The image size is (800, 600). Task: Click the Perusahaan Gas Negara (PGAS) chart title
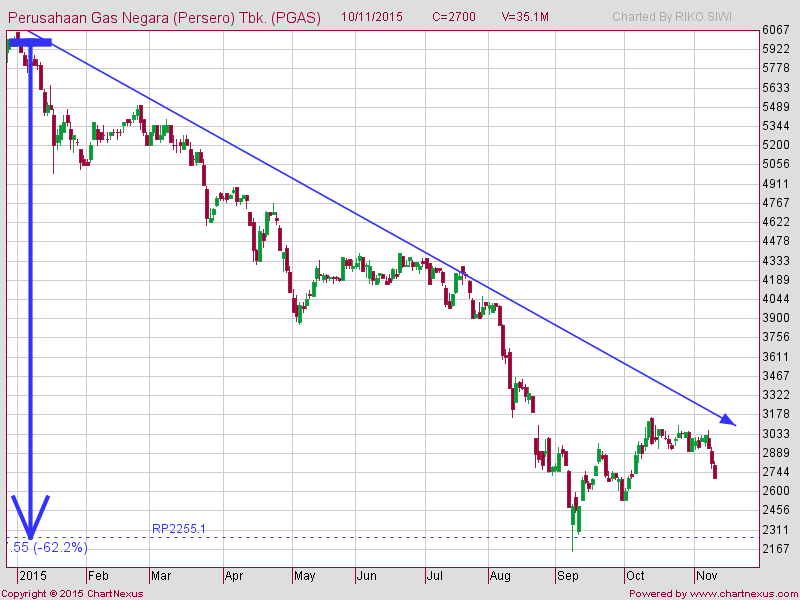click(164, 18)
